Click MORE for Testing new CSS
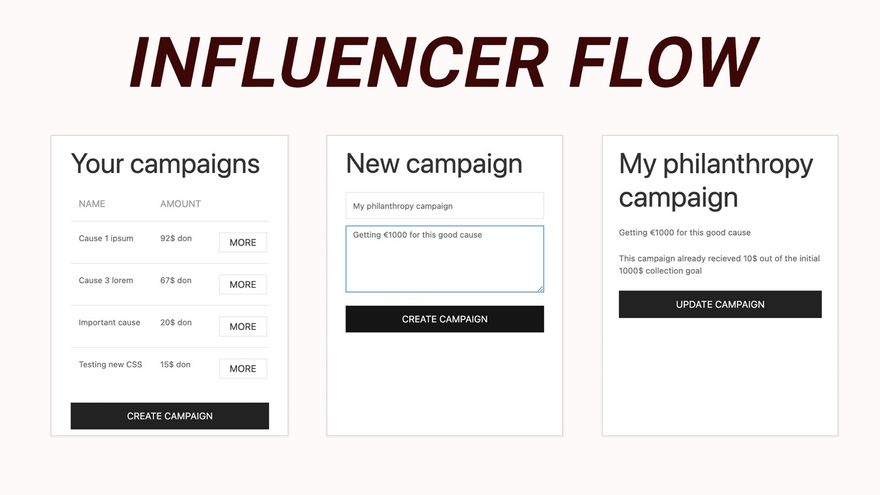 click(243, 369)
